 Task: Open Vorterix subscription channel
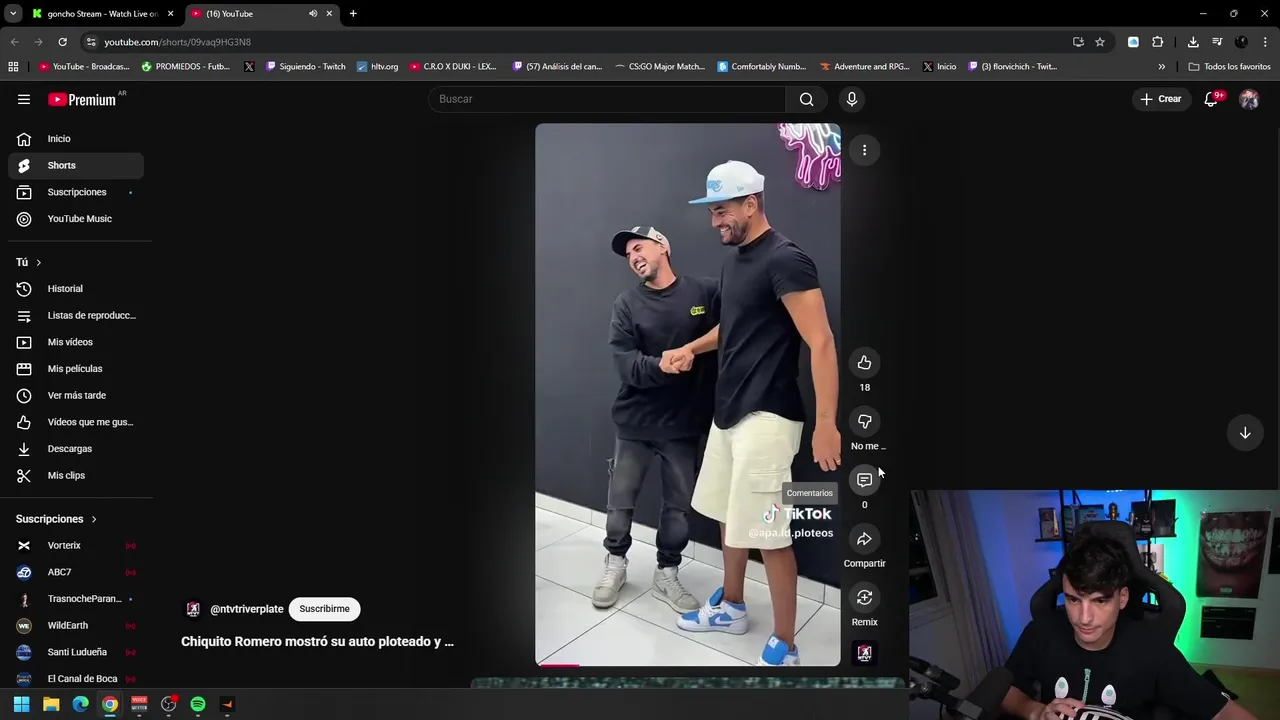[x=76, y=545]
